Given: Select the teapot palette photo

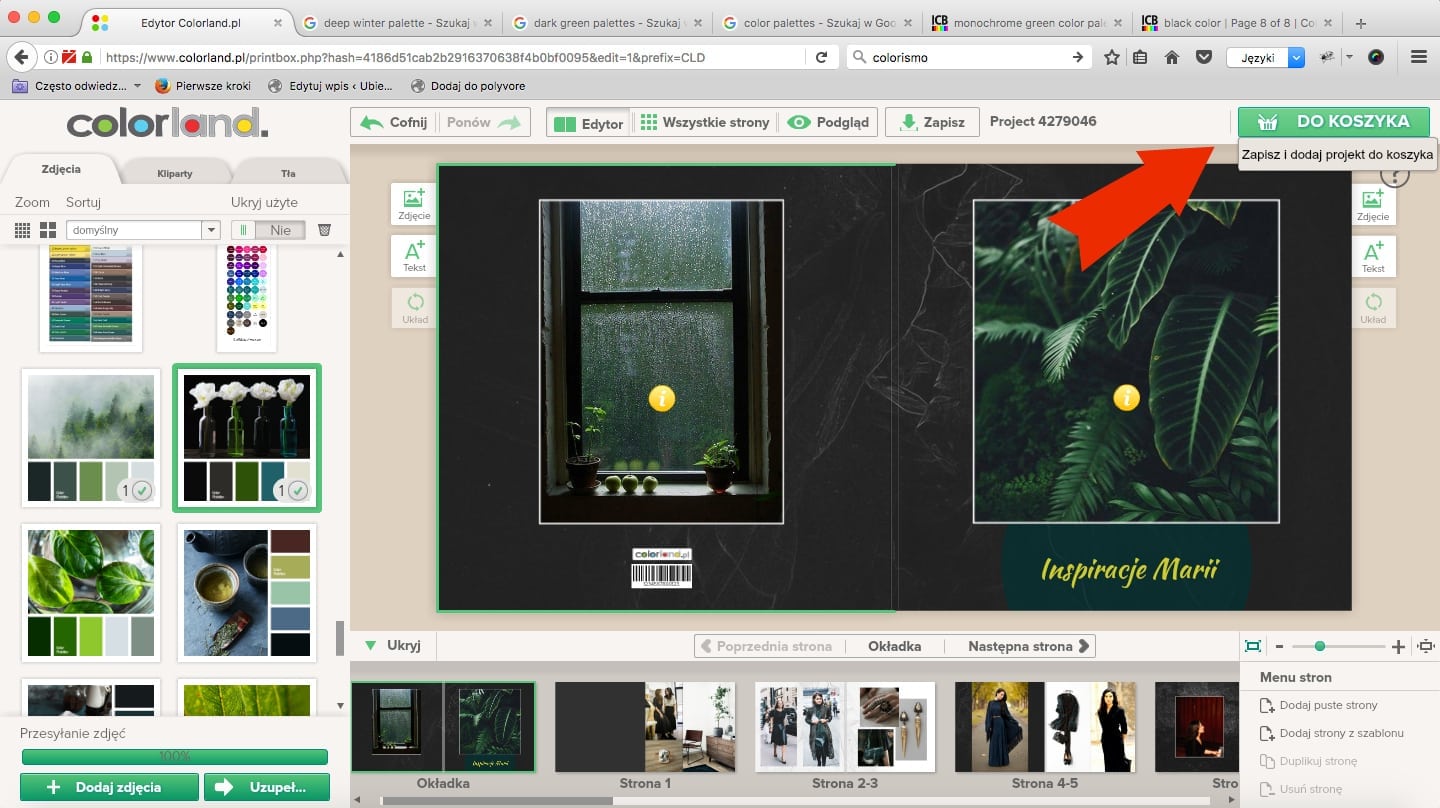Looking at the screenshot, I should pos(247,593).
